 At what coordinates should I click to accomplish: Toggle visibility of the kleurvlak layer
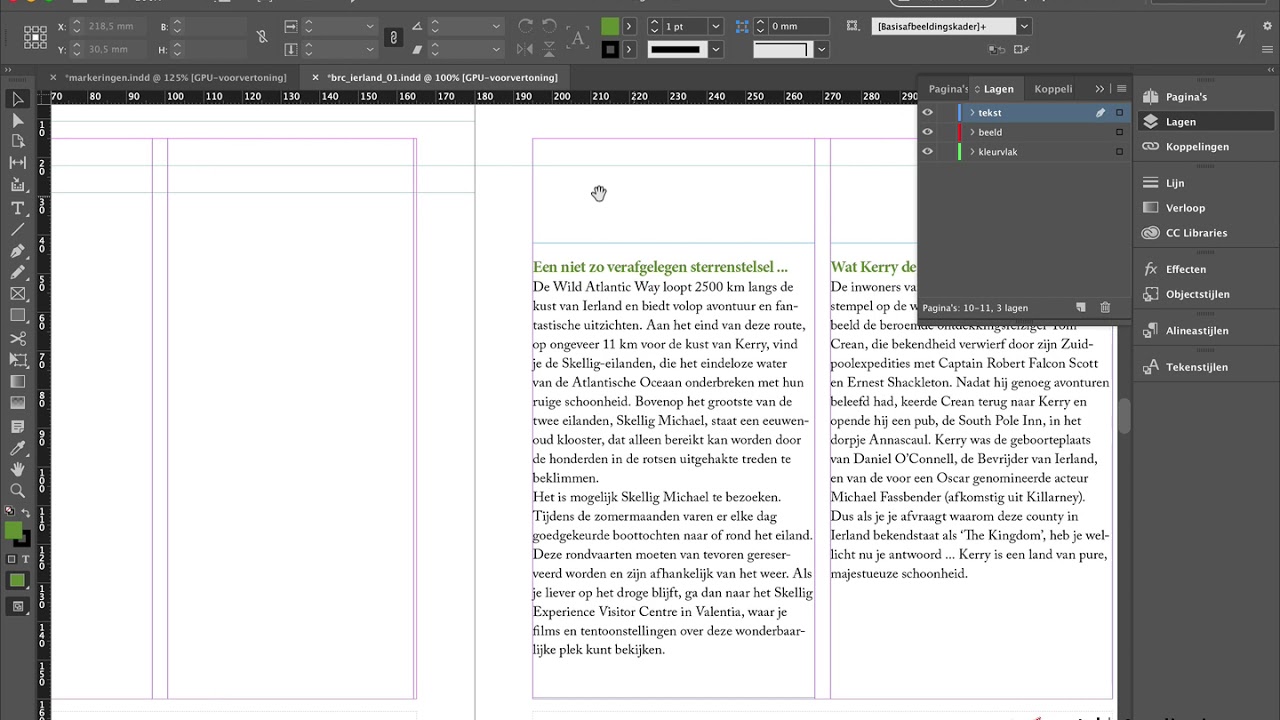point(927,152)
